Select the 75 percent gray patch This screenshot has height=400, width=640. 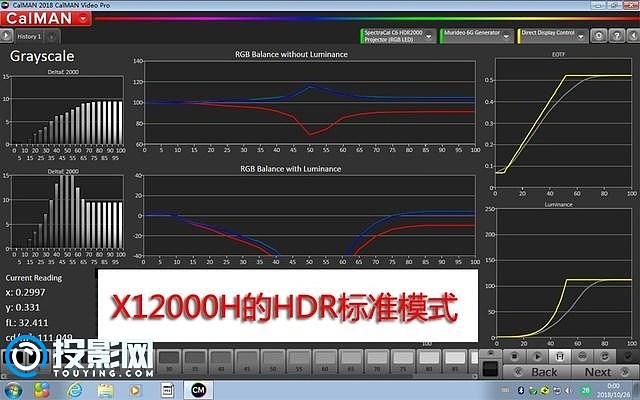click(x=403, y=361)
